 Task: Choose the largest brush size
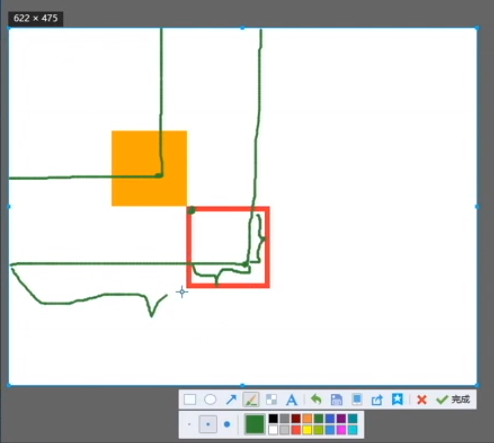[227, 424]
